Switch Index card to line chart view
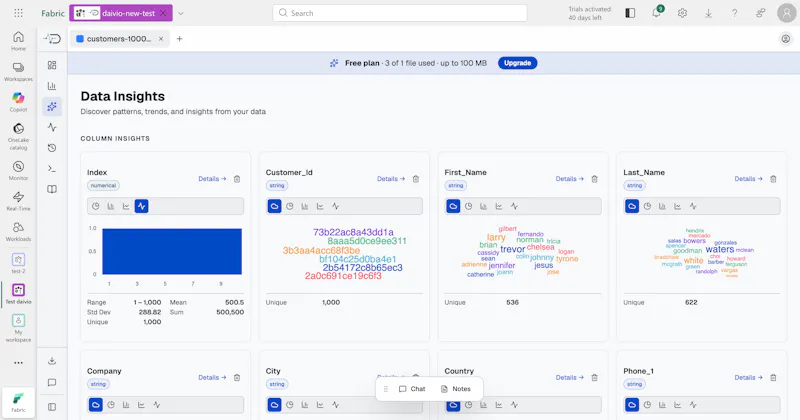 click(126, 206)
